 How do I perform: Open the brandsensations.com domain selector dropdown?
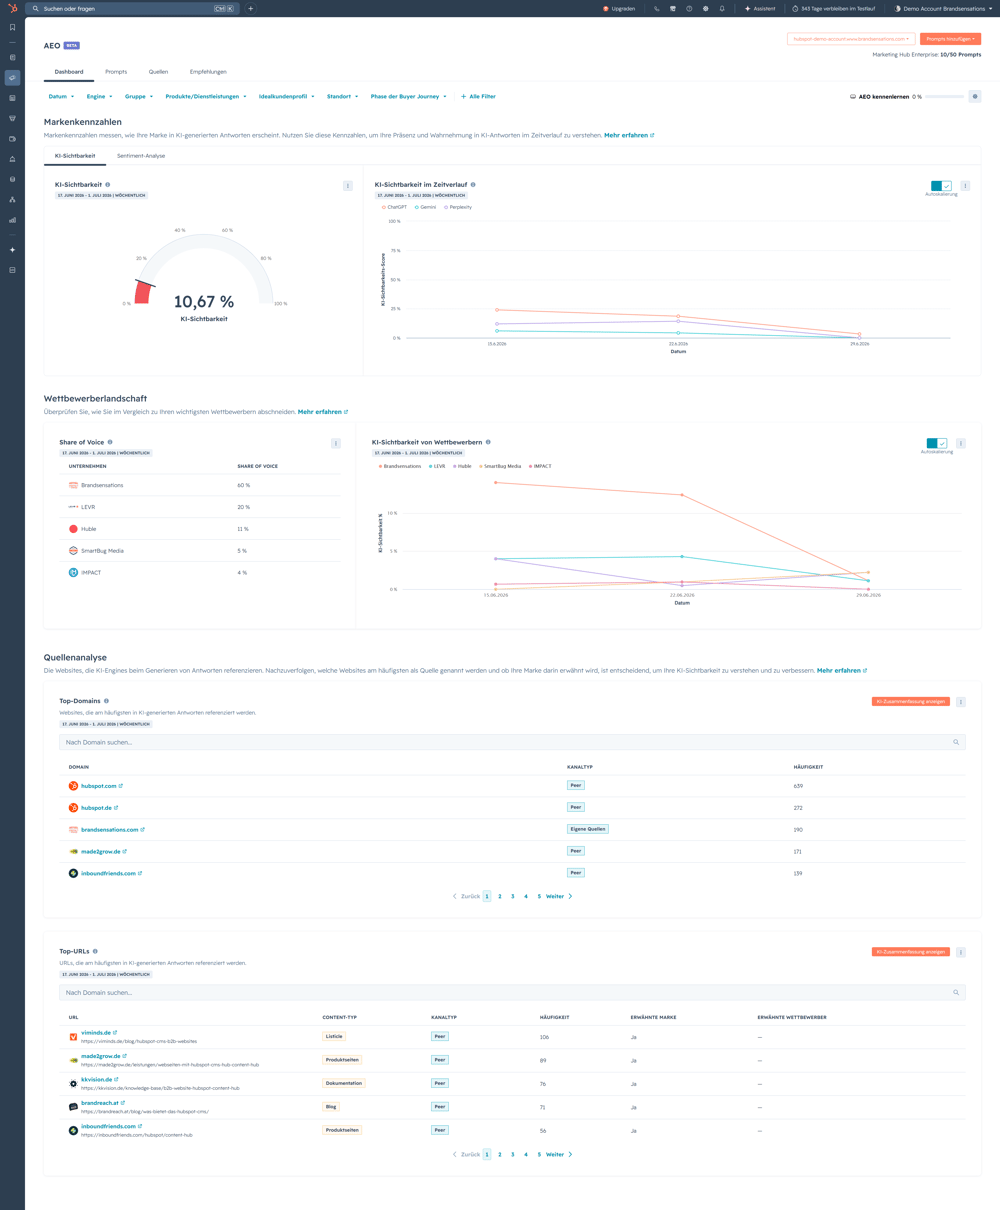point(851,39)
